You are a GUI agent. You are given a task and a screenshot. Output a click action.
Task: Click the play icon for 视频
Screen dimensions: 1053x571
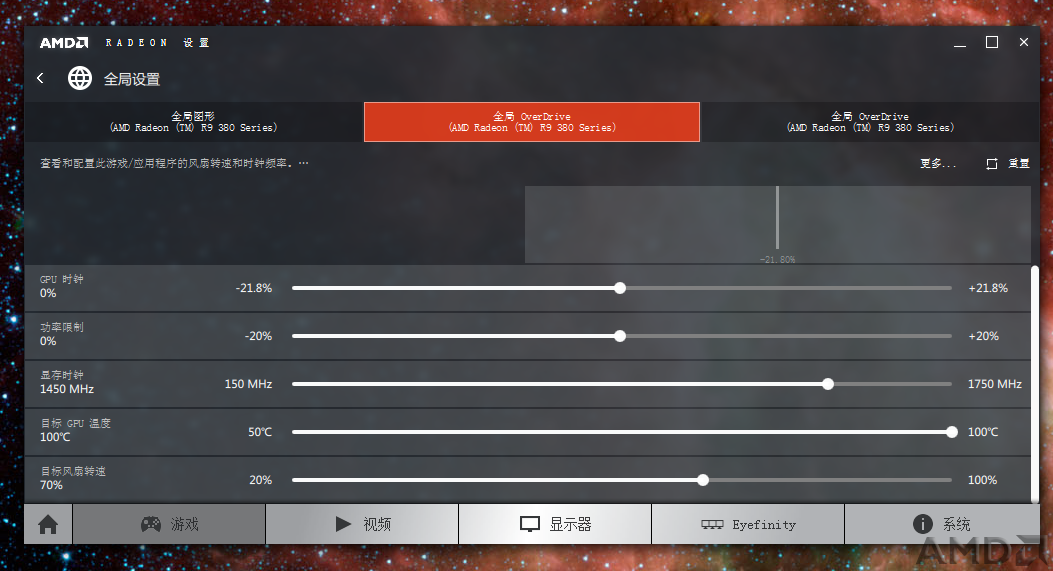tap(343, 524)
